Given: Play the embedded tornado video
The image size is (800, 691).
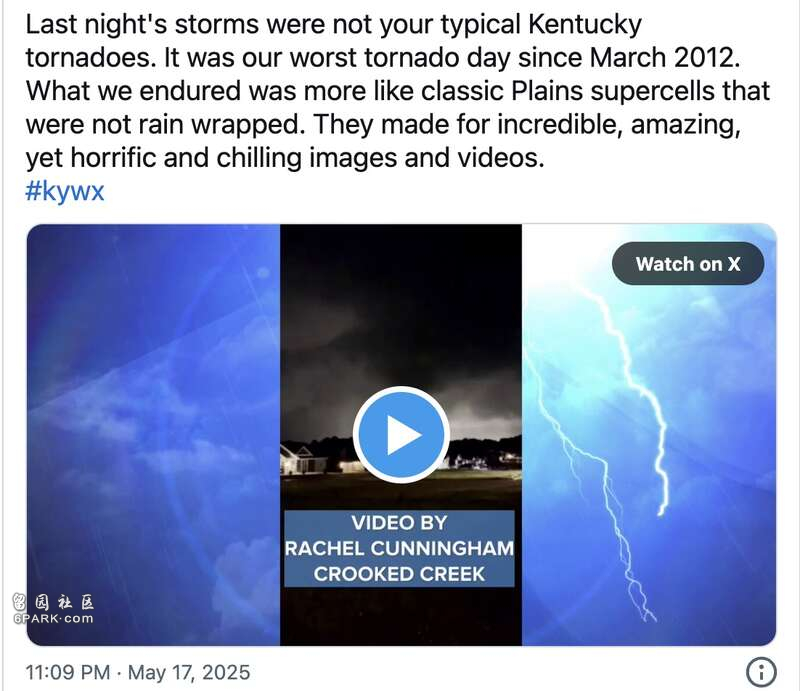Looking at the screenshot, I should coord(401,434).
